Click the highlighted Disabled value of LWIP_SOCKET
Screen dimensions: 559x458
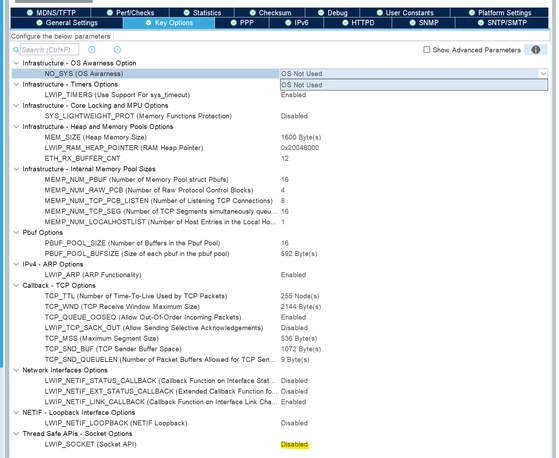point(294,444)
